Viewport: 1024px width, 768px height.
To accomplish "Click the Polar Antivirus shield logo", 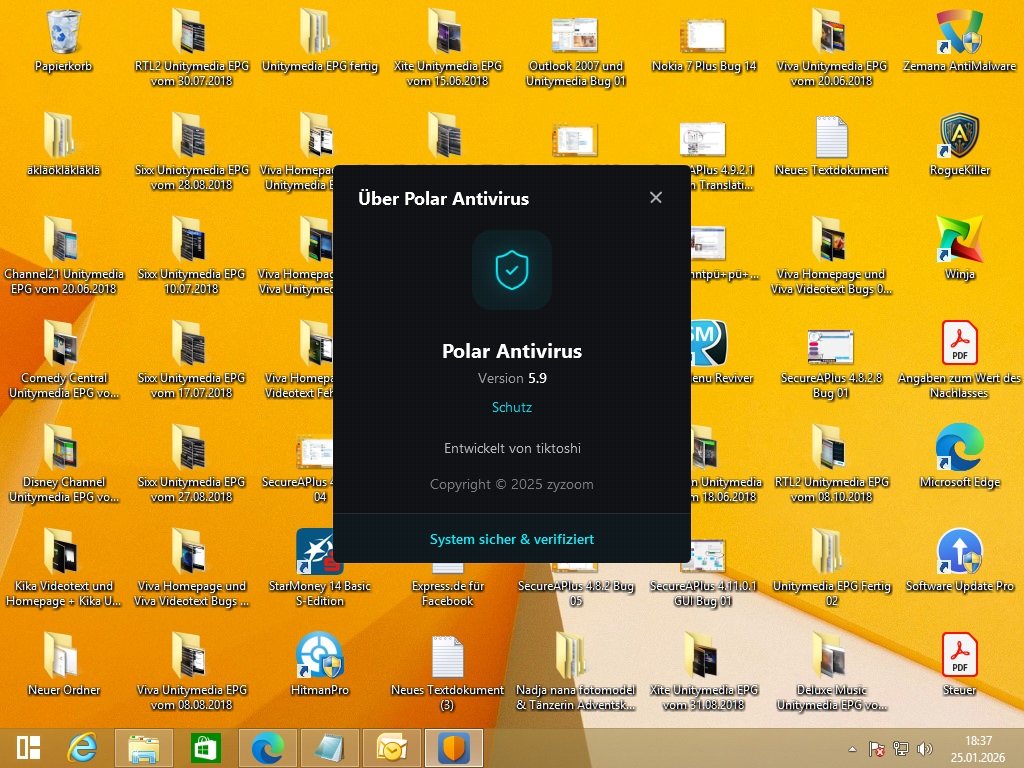I will pyautogui.click(x=512, y=270).
